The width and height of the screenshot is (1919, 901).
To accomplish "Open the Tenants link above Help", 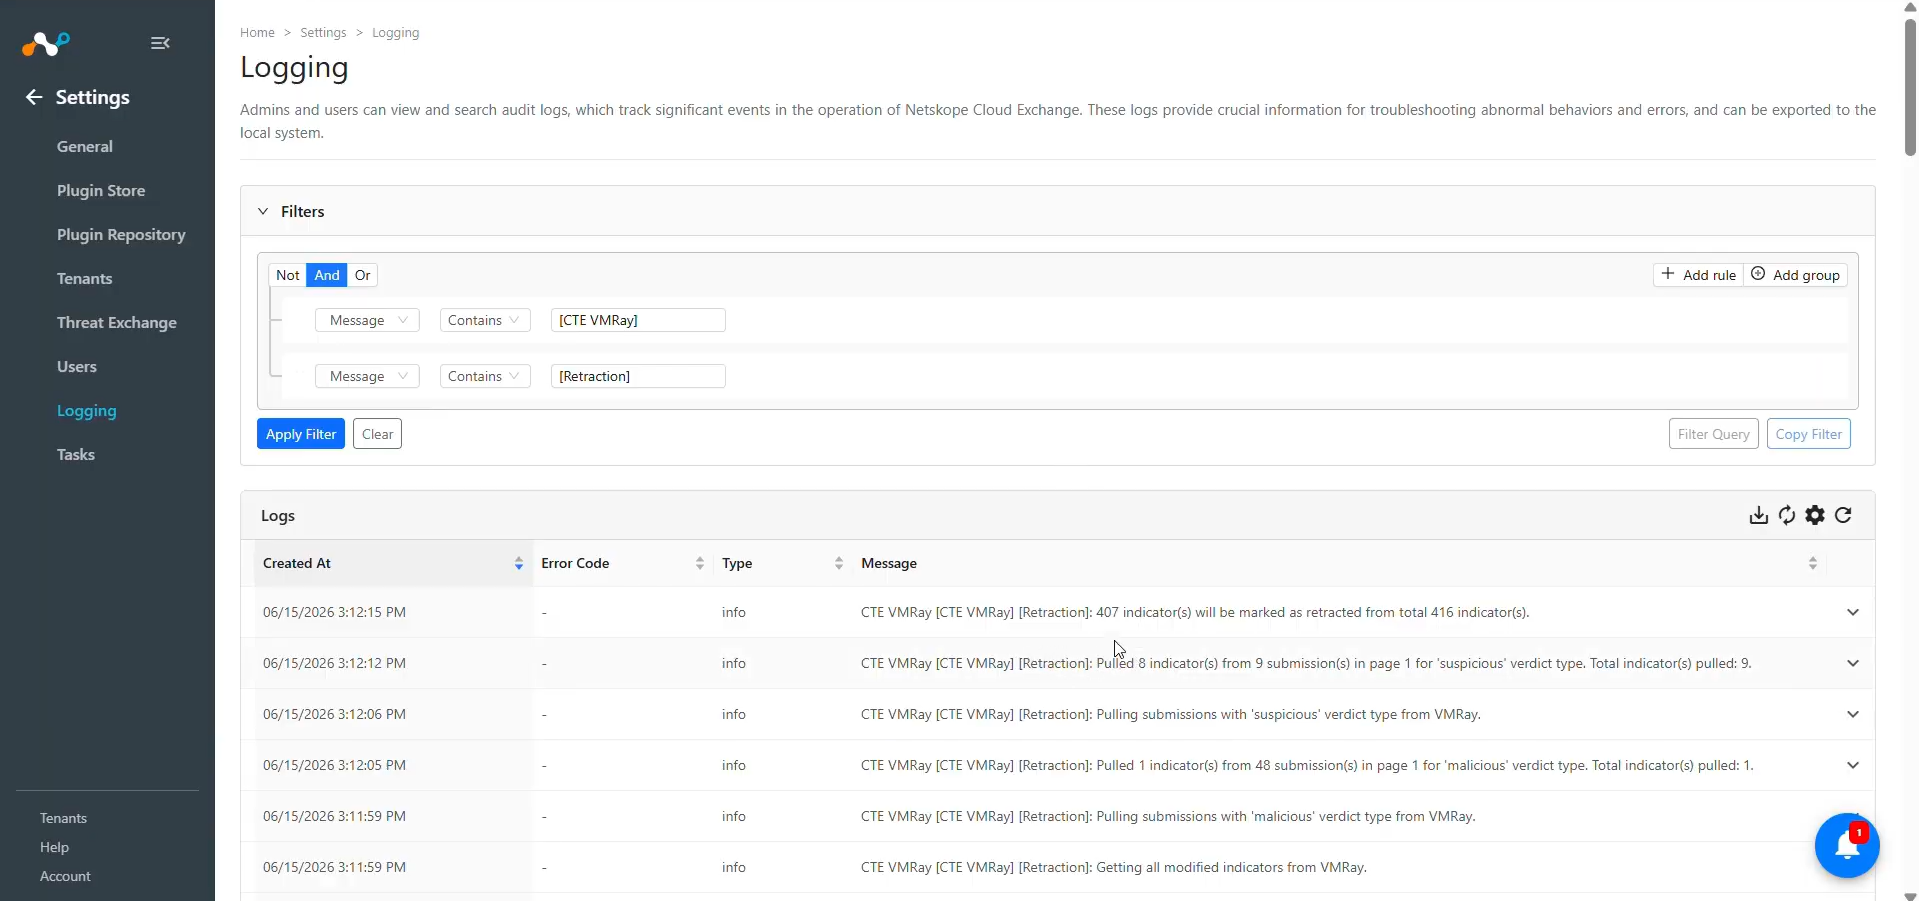I will coord(63,818).
